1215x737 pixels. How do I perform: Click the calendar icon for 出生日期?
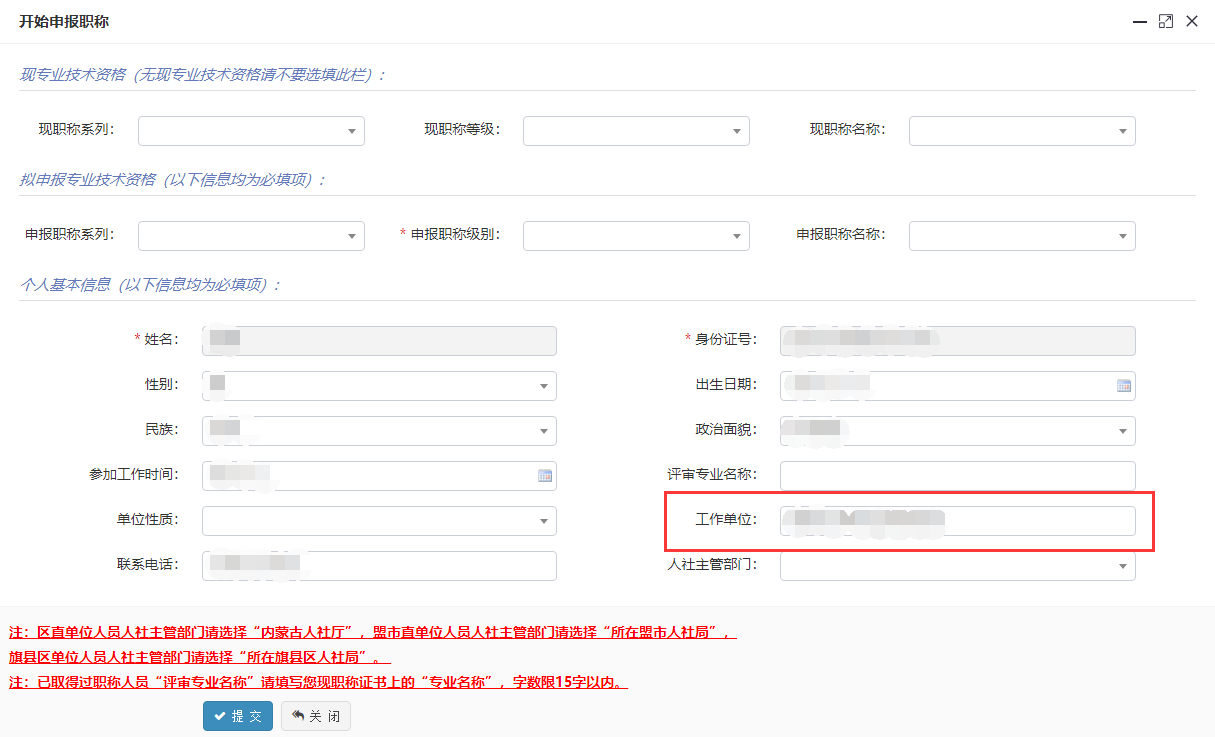(1123, 386)
